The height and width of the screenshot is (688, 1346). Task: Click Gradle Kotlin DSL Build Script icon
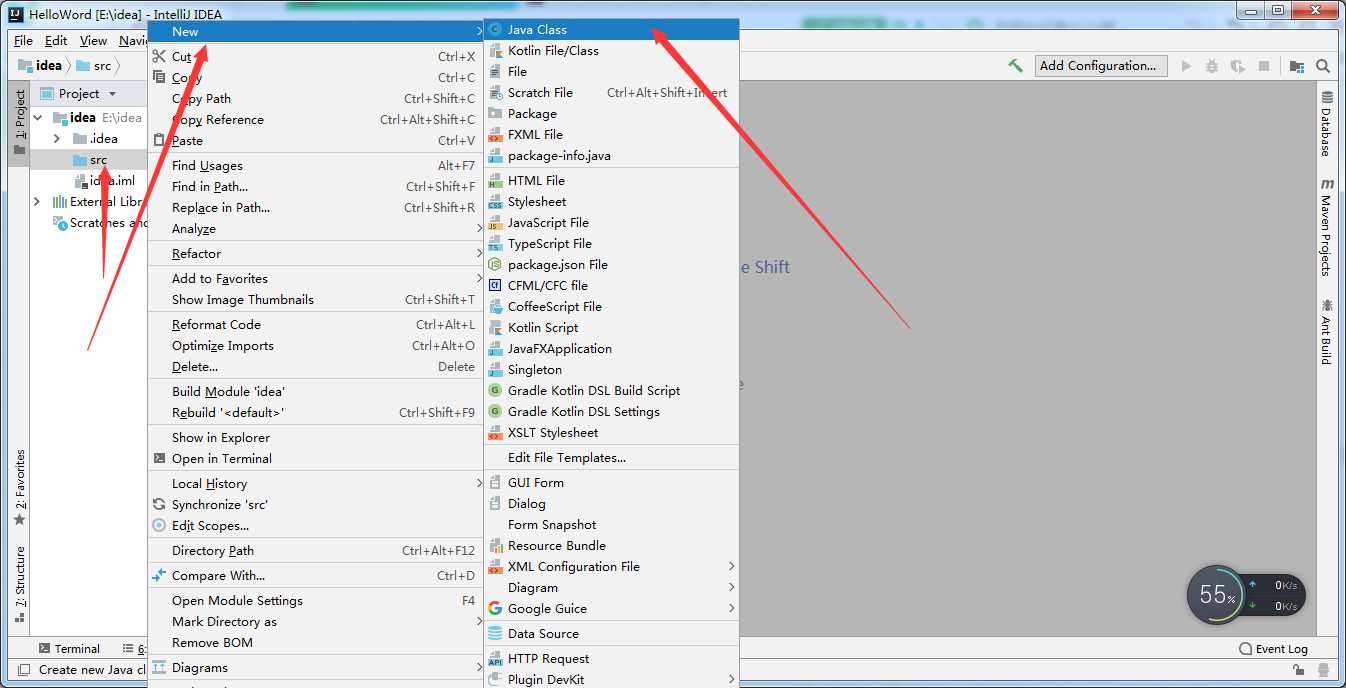495,390
